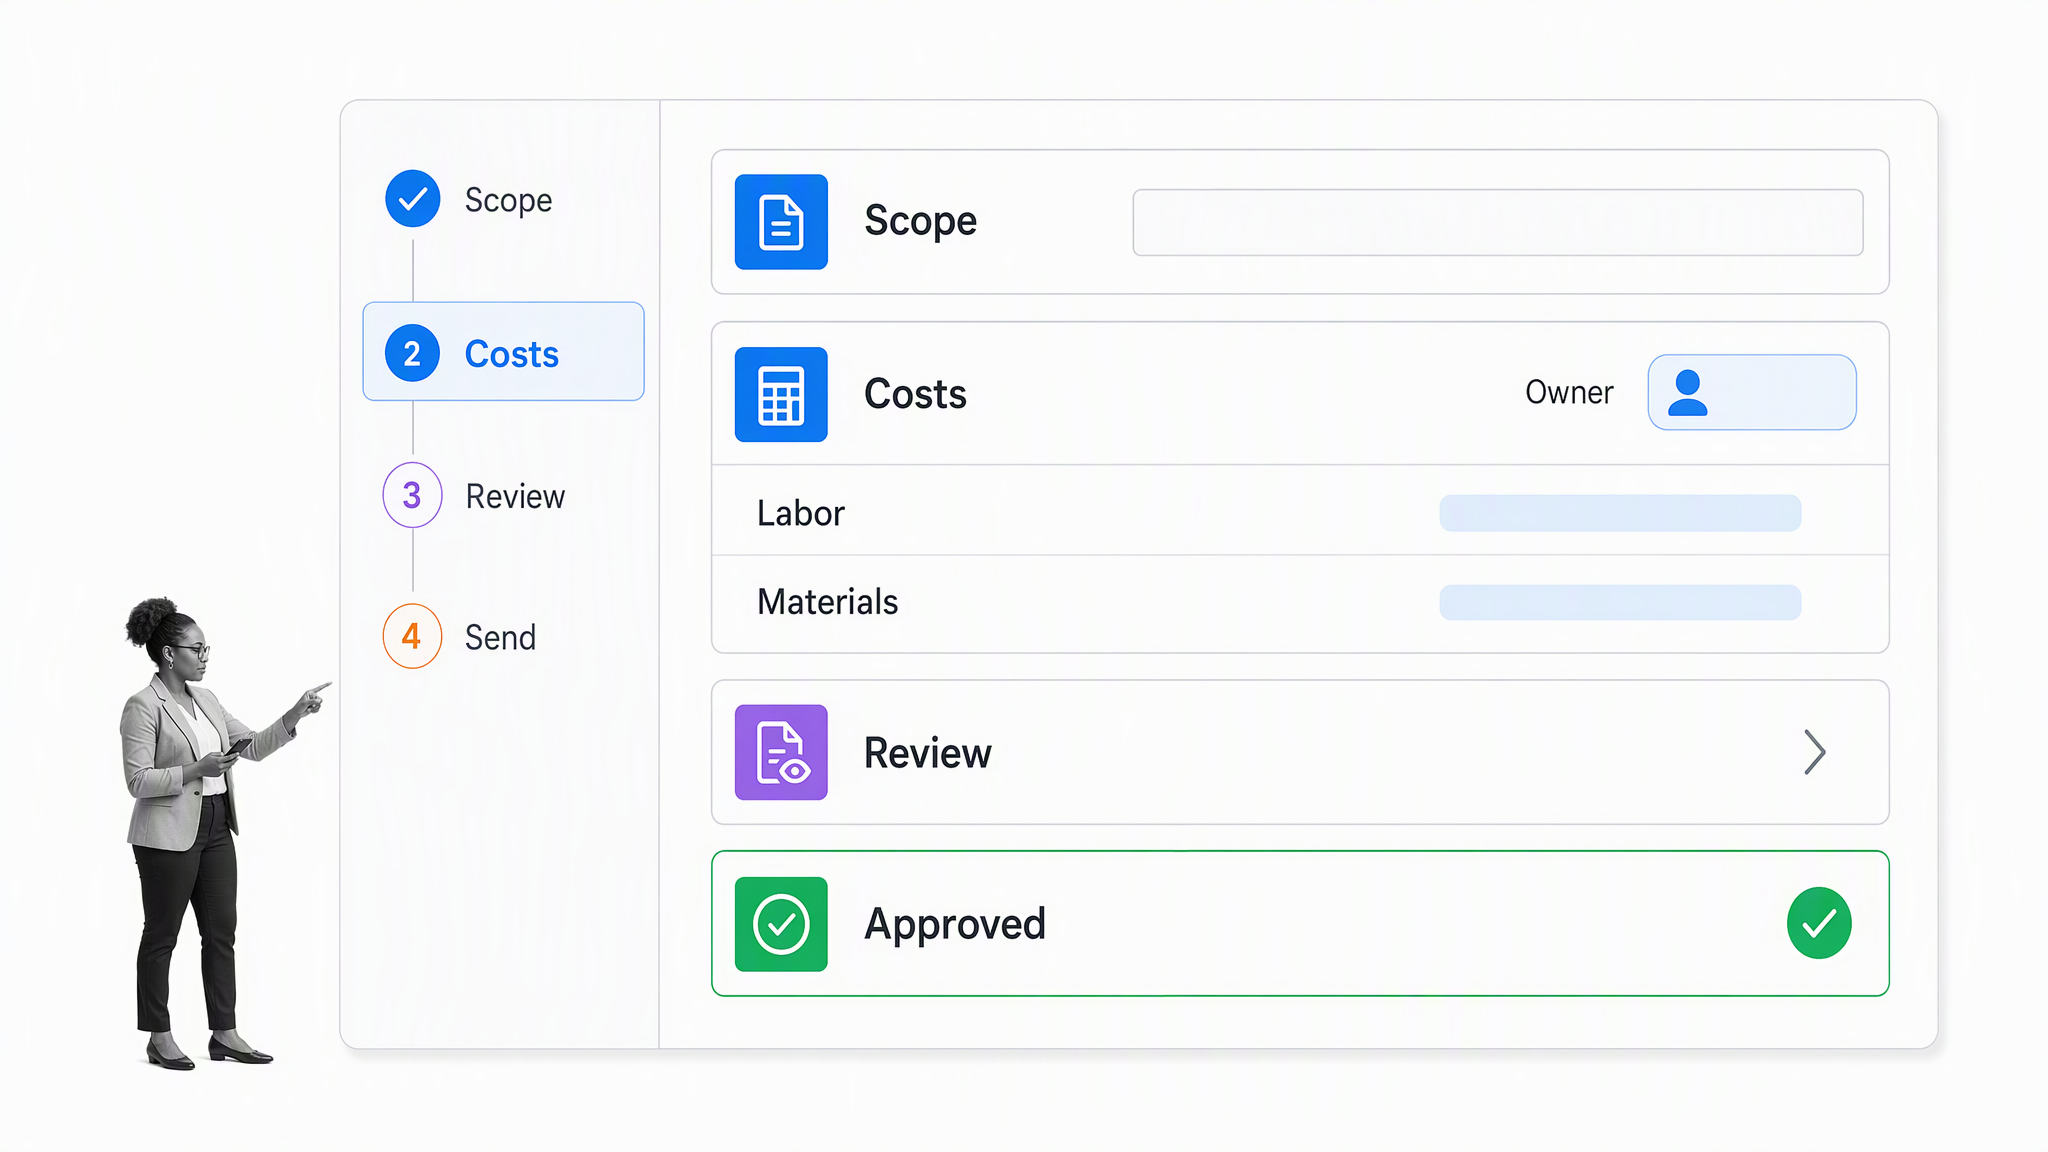Expand the Review card with chevron
Image resolution: width=2048 pixels, height=1152 pixels.
(1815, 752)
